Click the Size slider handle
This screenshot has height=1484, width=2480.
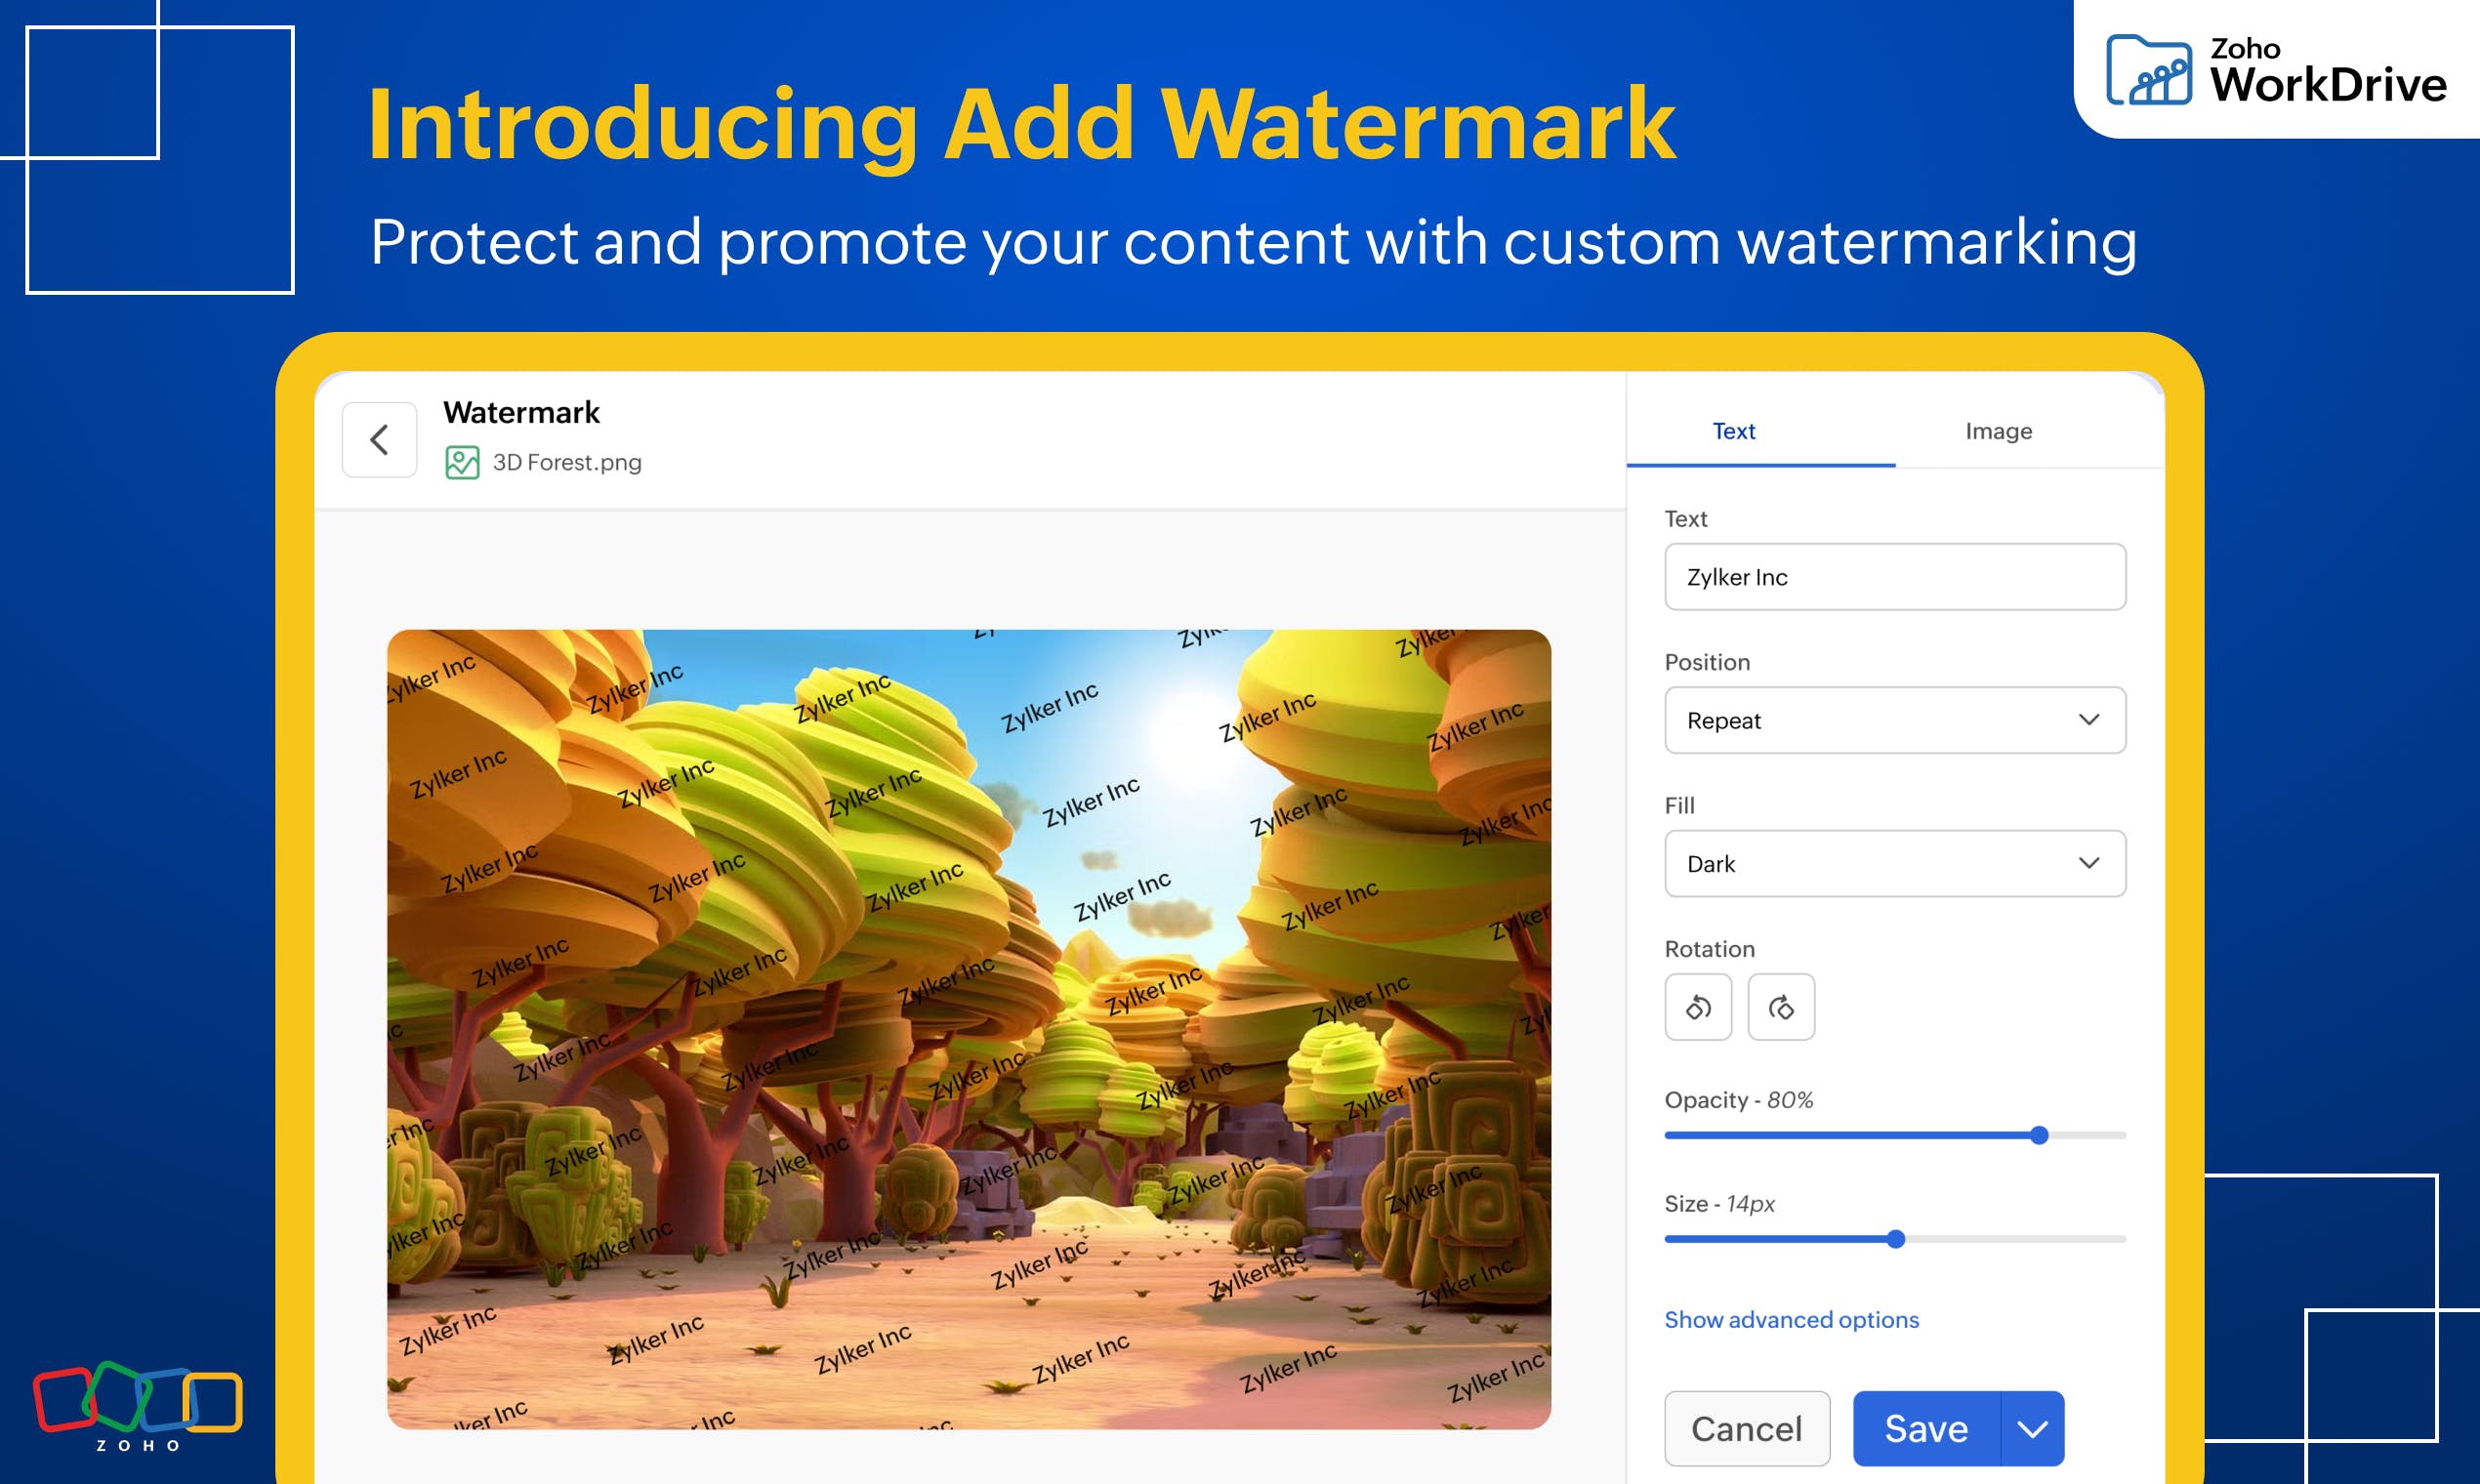coord(1895,1239)
